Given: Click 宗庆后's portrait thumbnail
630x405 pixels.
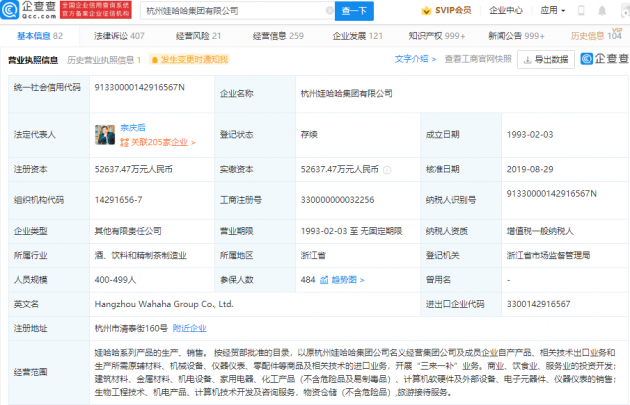Looking at the screenshot, I should 104,135.
